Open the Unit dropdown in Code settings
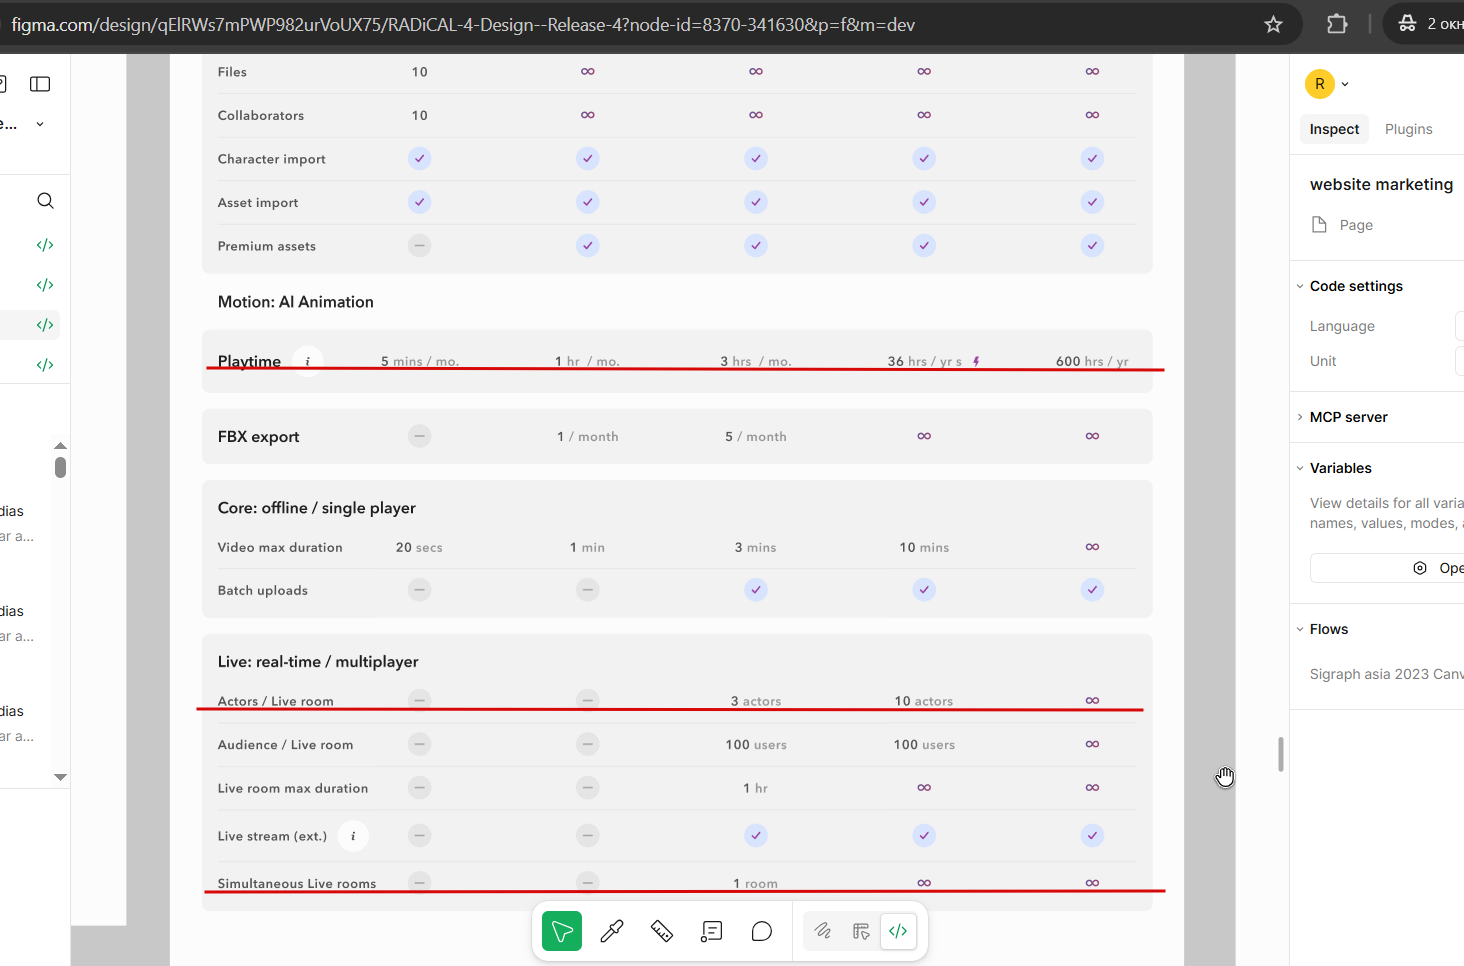 pos(1459,361)
